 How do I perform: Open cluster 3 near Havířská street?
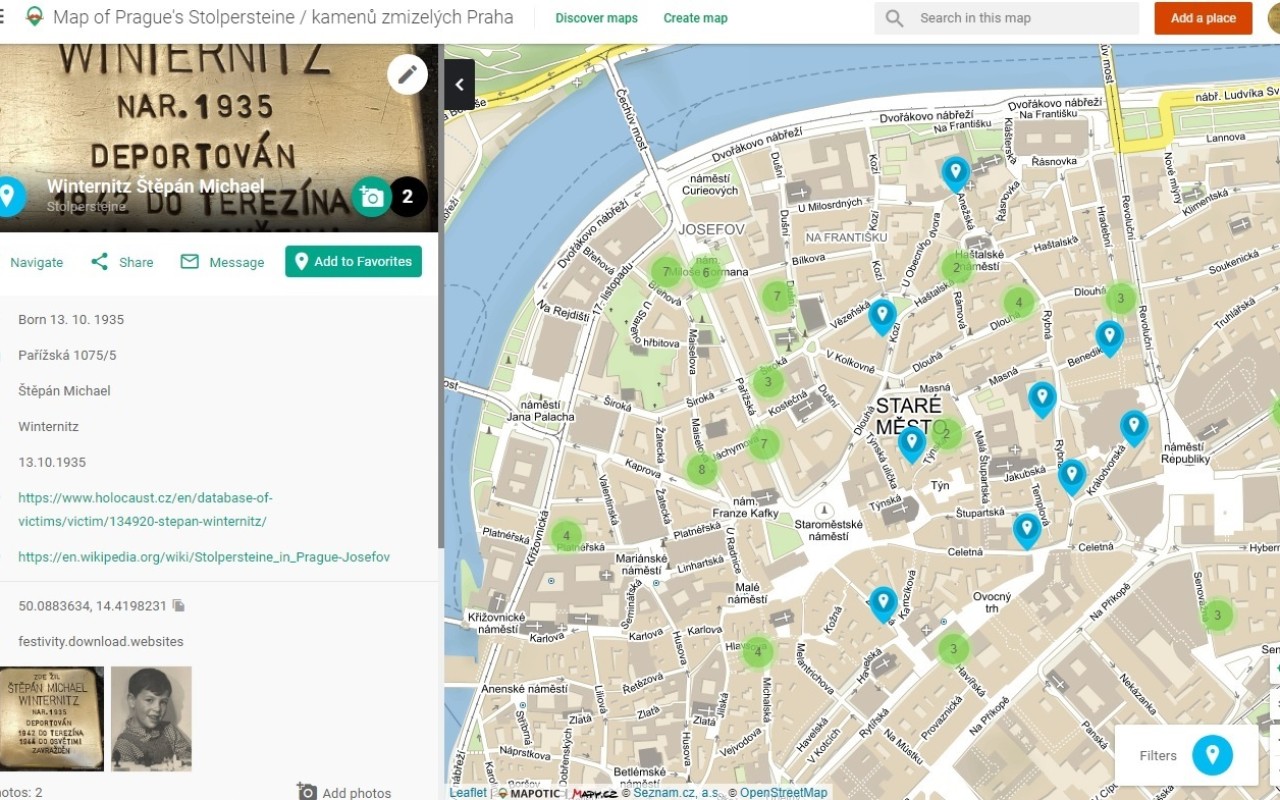tap(954, 648)
